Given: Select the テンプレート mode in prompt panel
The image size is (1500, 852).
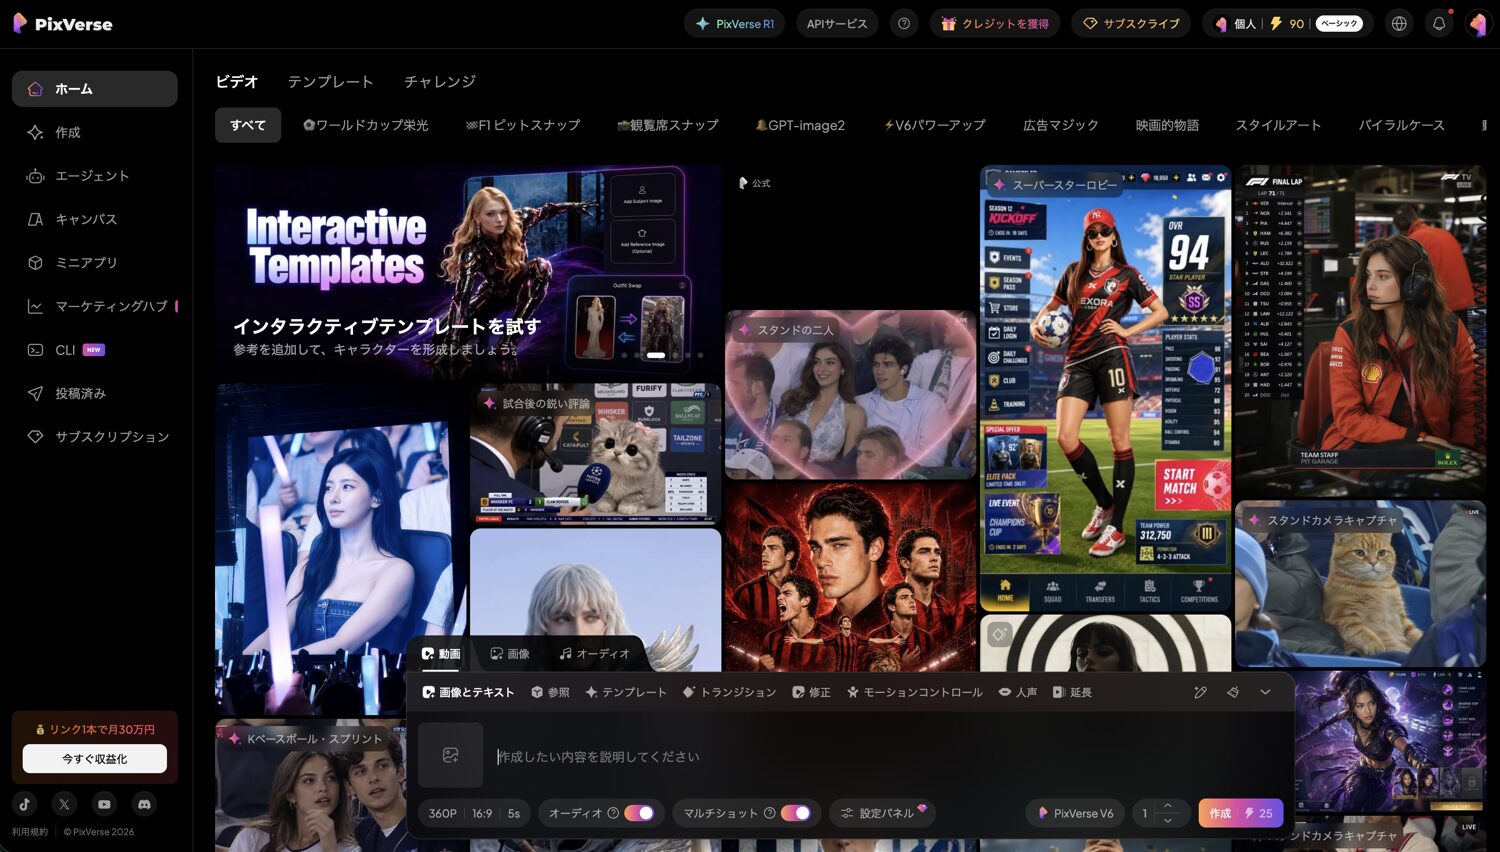Looking at the screenshot, I should [626, 692].
